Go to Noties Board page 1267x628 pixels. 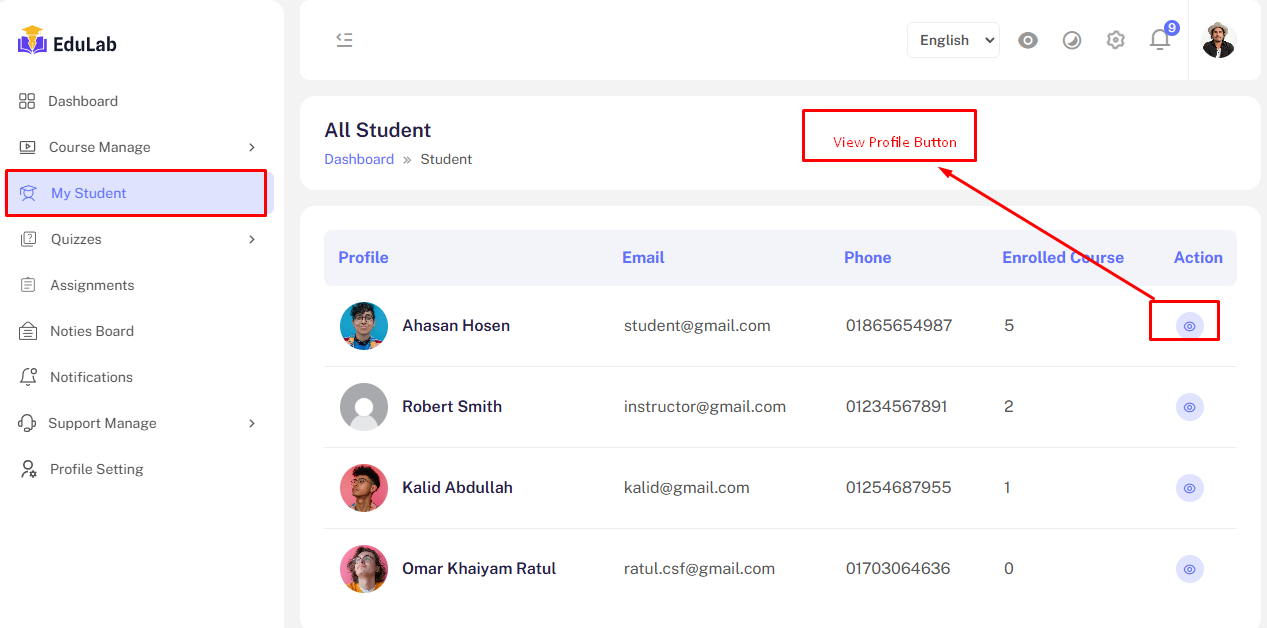[91, 331]
